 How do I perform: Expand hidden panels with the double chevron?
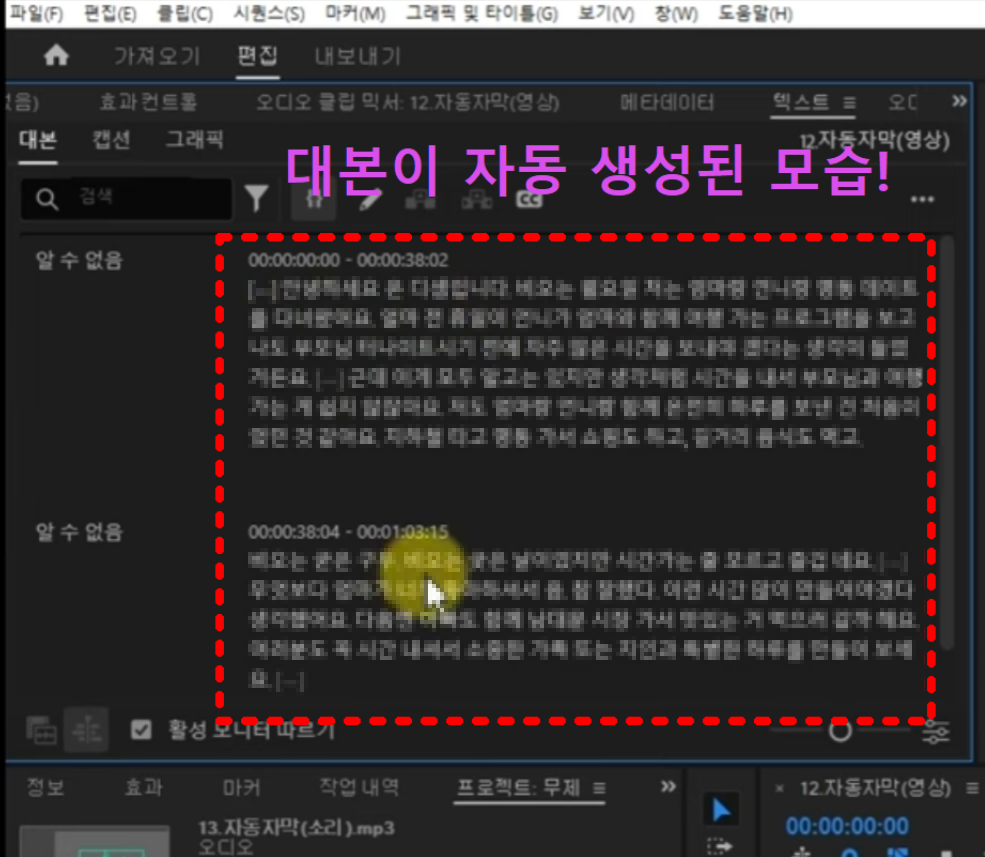click(x=958, y=101)
